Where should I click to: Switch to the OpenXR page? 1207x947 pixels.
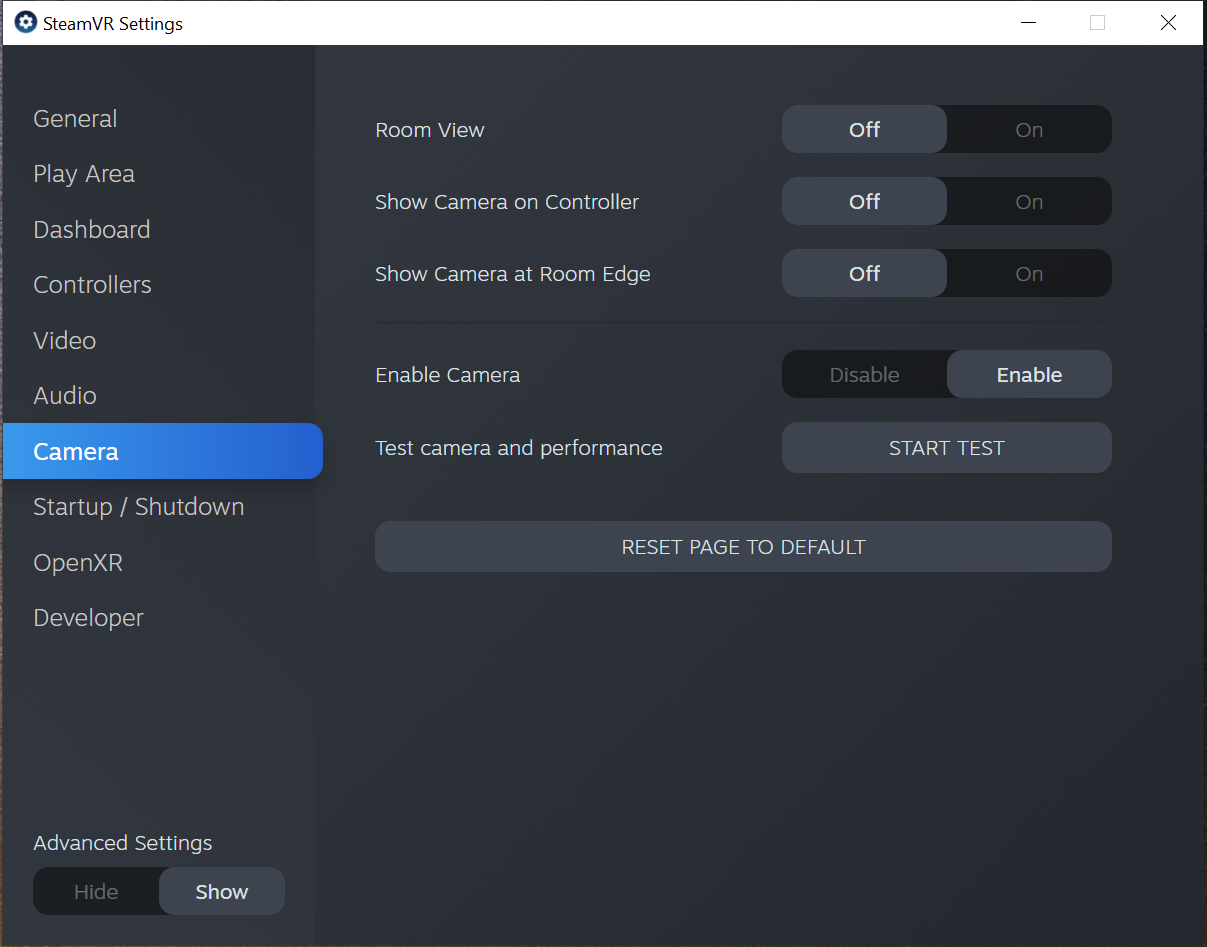coord(78,563)
